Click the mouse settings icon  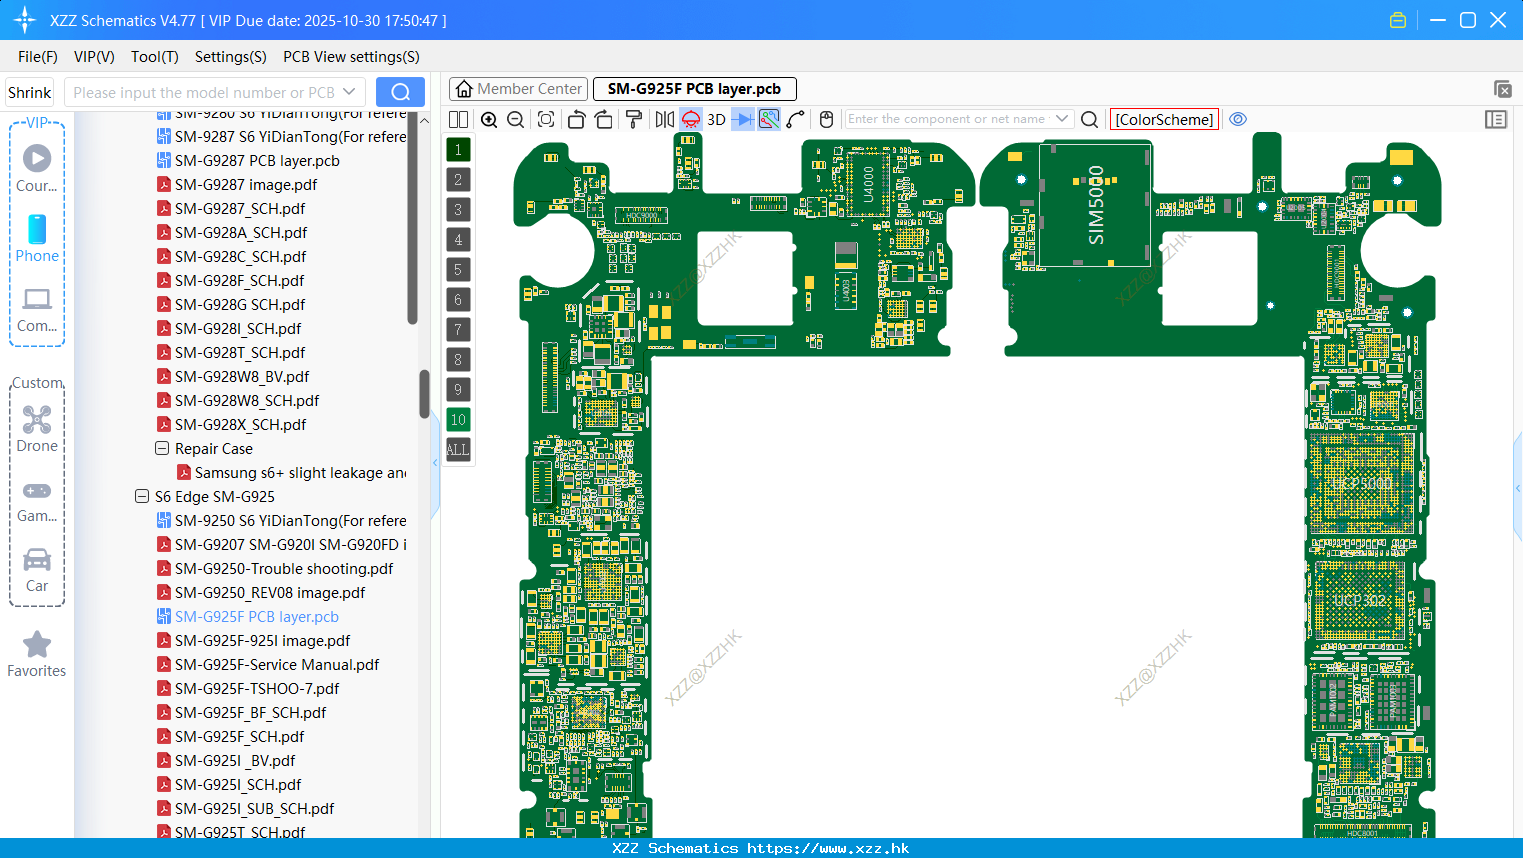pos(826,119)
